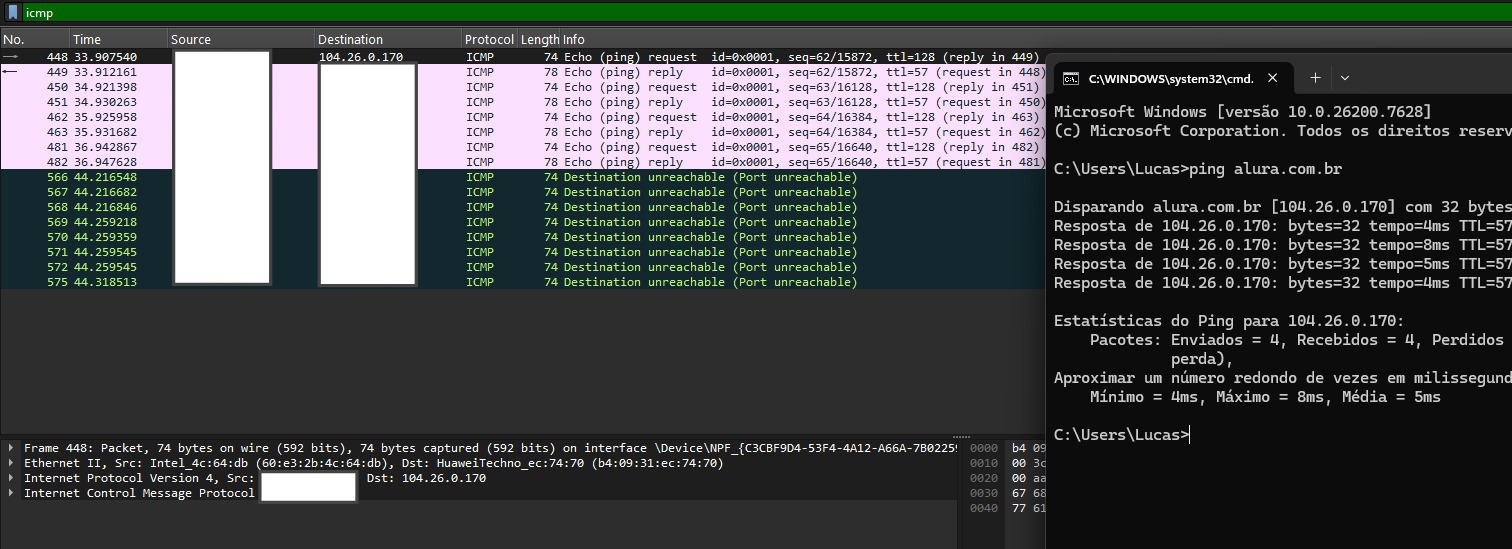
Task: Sort by the Destination column header
Action: pyautogui.click(x=387, y=40)
